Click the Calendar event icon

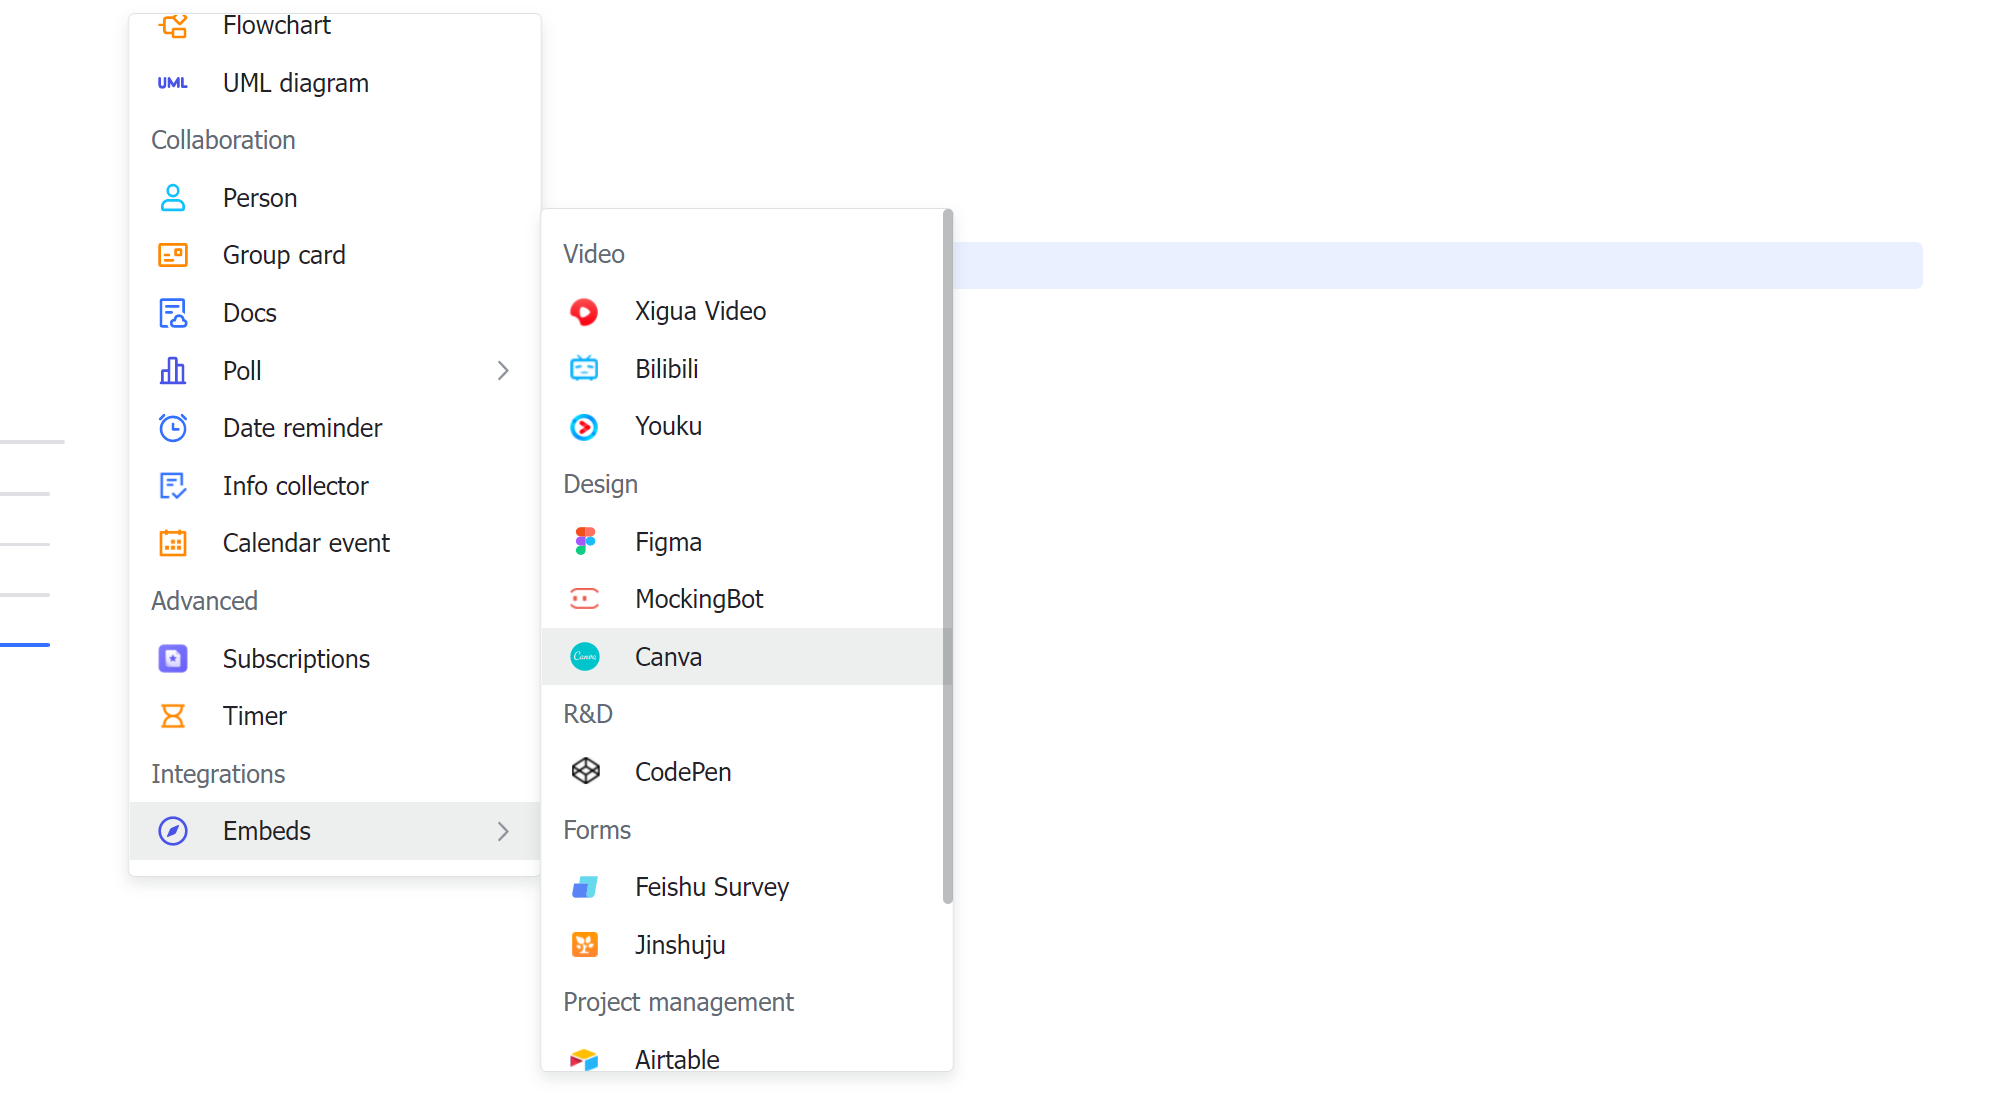tap(172, 542)
